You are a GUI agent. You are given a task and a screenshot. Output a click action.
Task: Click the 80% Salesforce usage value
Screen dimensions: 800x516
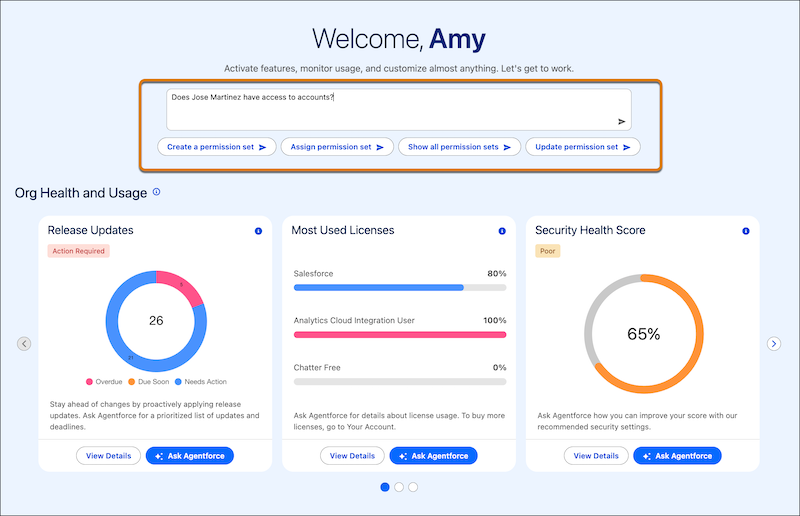click(x=497, y=274)
